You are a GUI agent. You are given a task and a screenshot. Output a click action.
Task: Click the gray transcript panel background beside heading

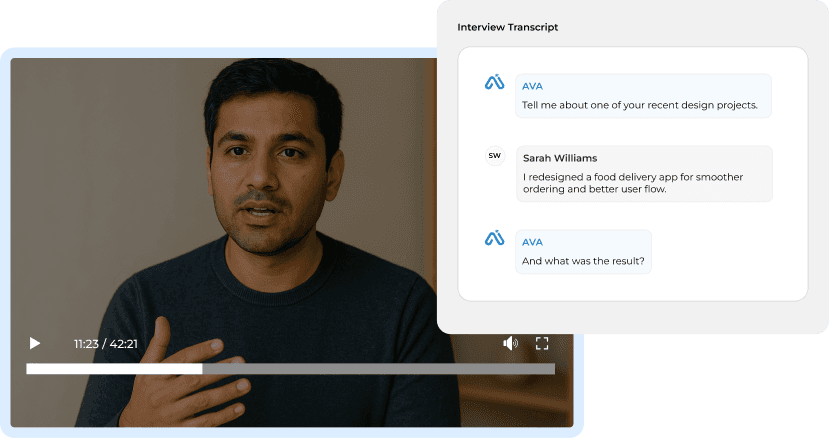coord(700,27)
